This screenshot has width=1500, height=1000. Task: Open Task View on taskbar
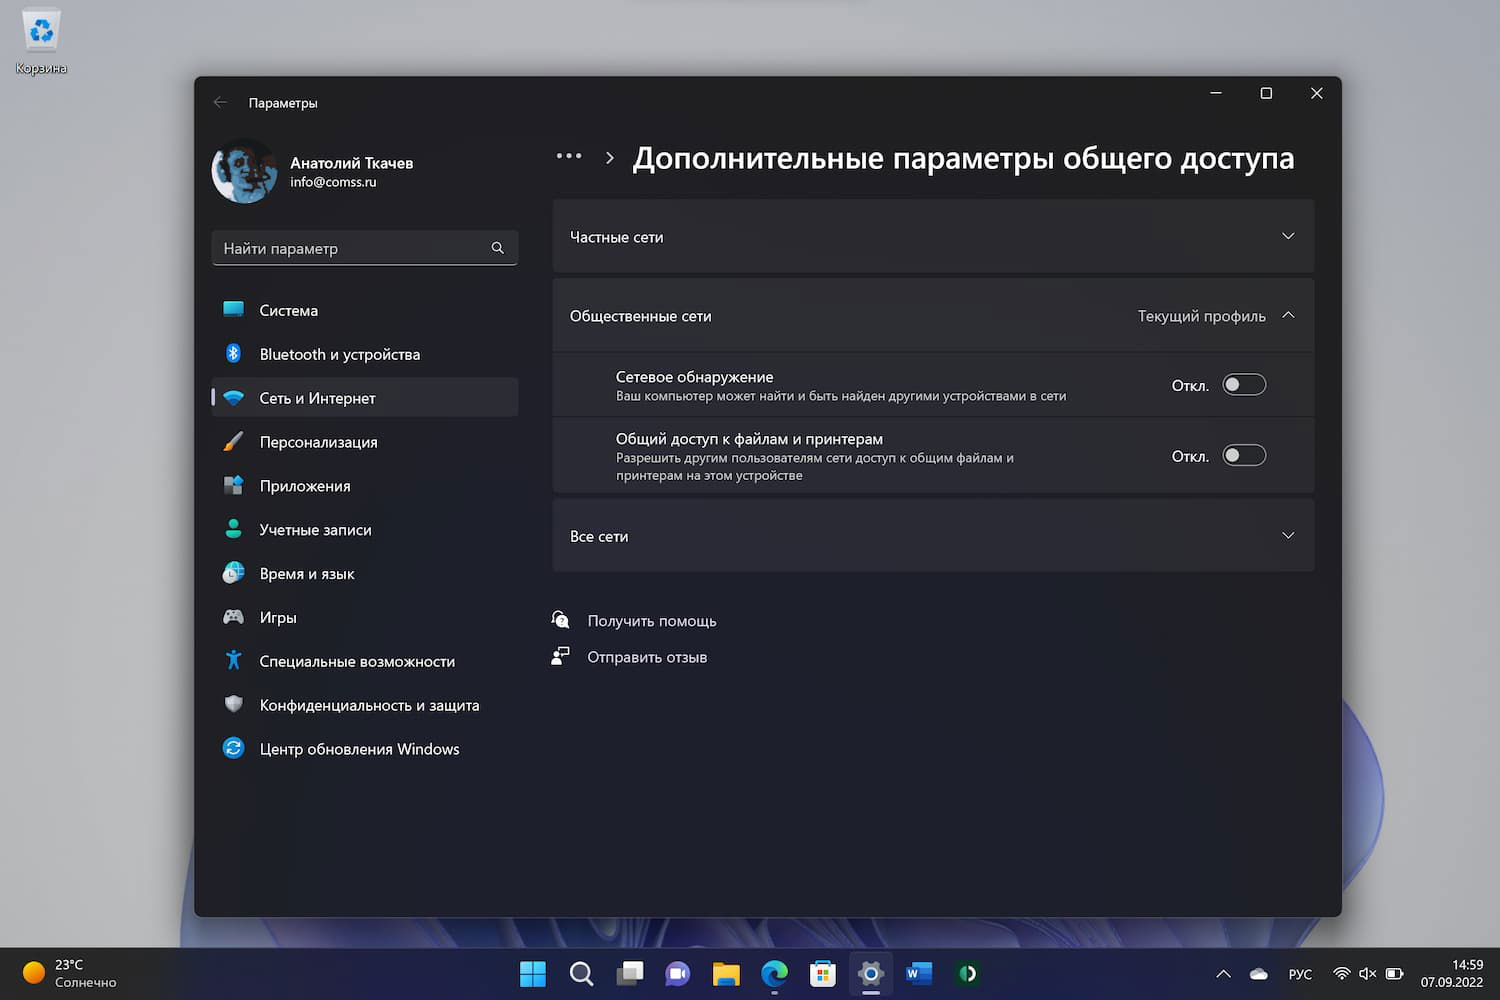(x=629, y=973)
